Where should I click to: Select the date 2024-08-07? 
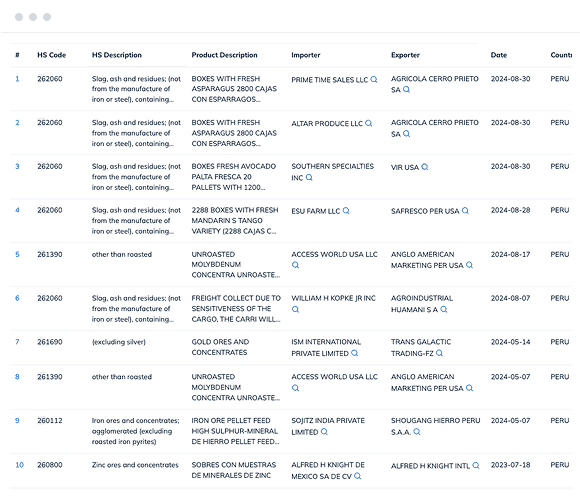coord(510,298)
